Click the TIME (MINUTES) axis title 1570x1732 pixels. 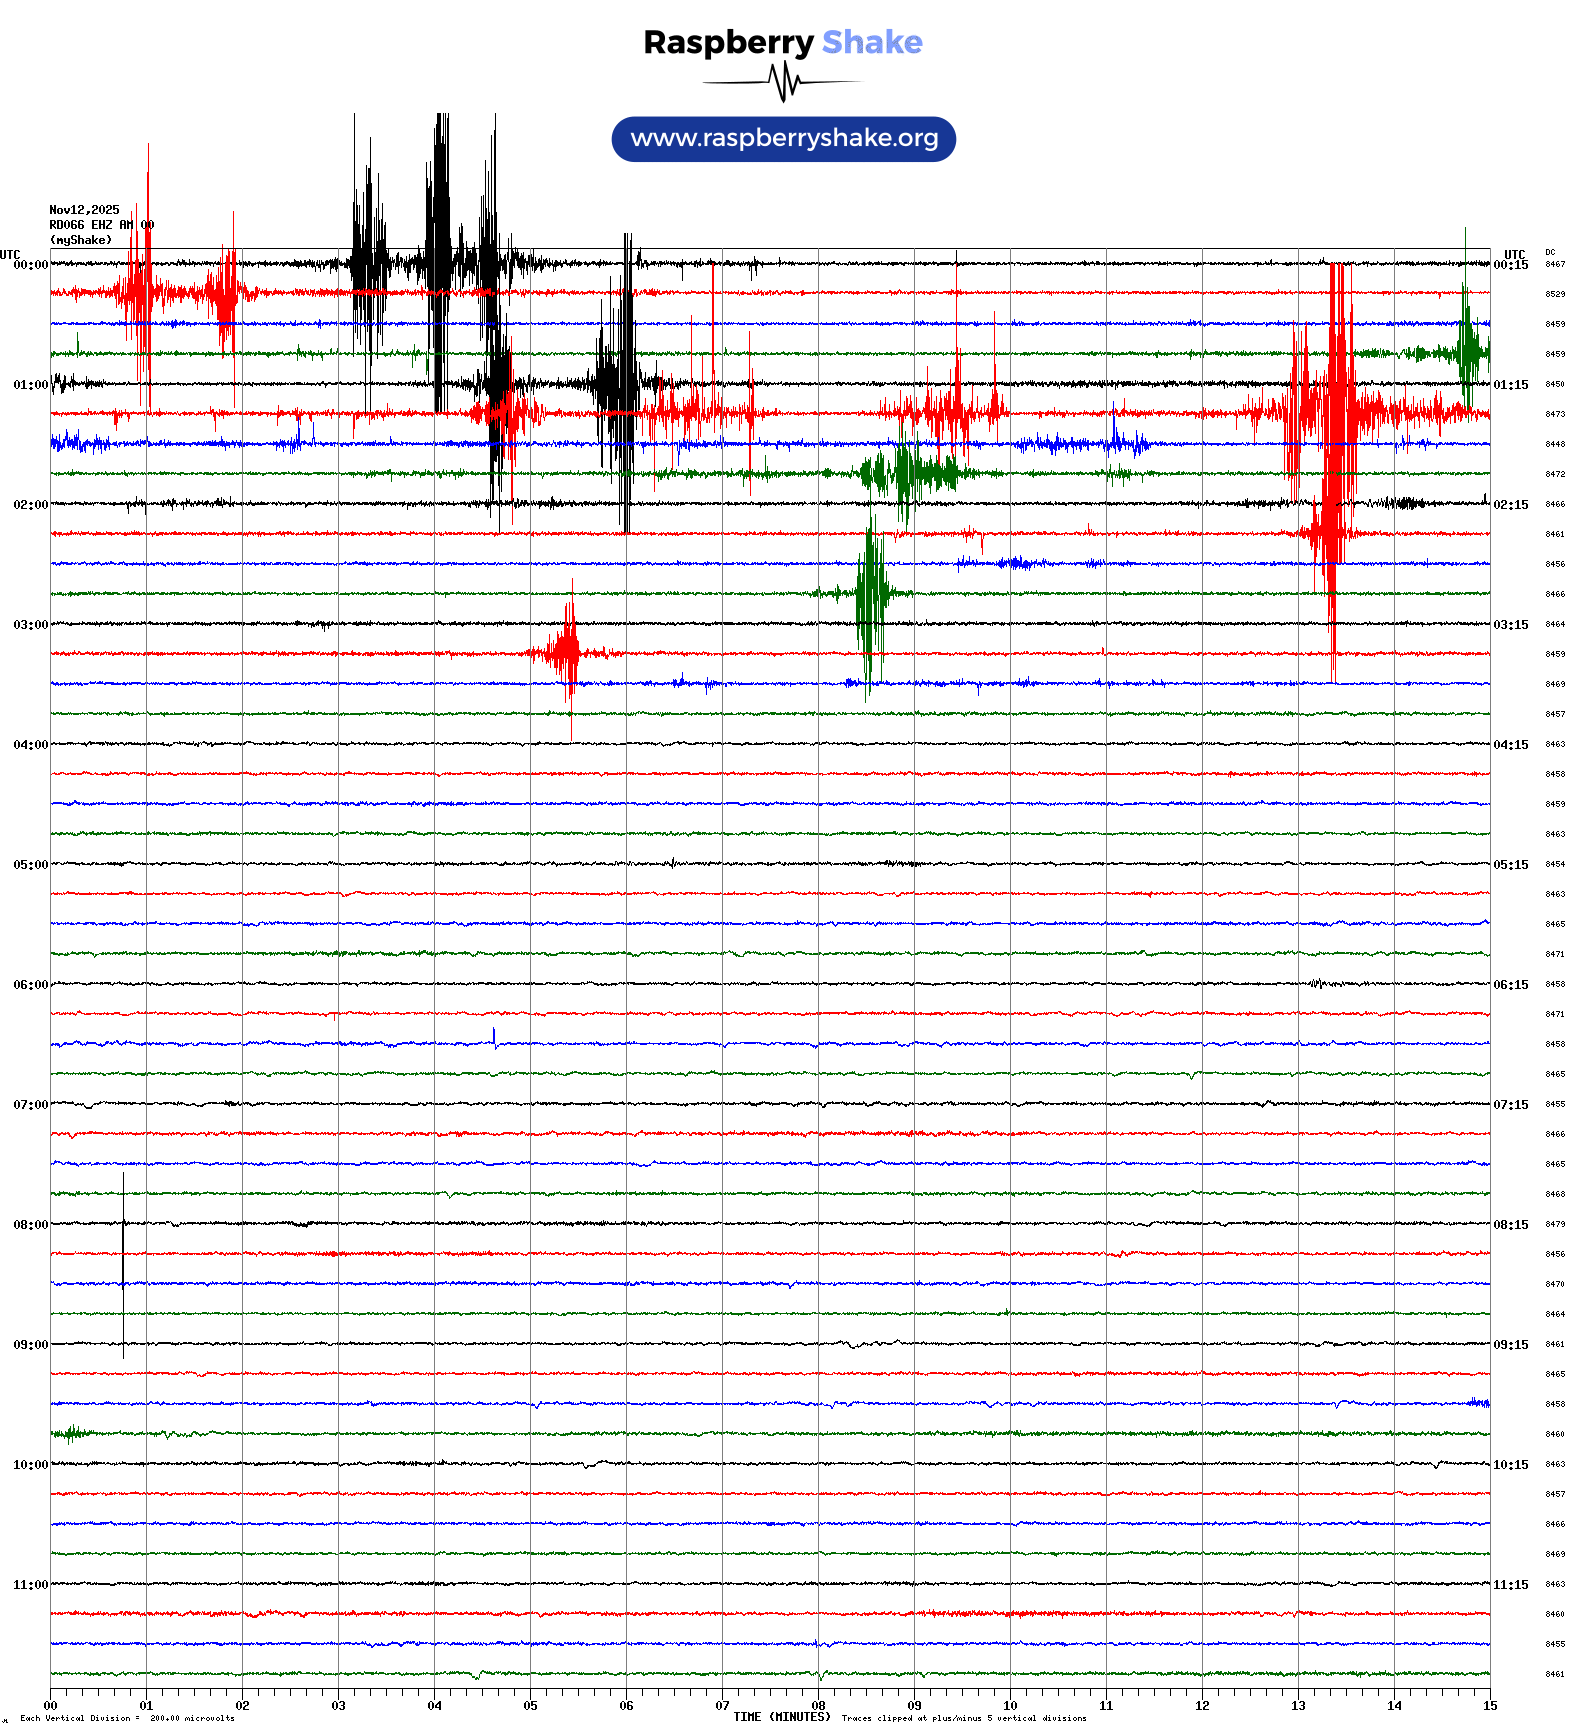[781, 1717]
